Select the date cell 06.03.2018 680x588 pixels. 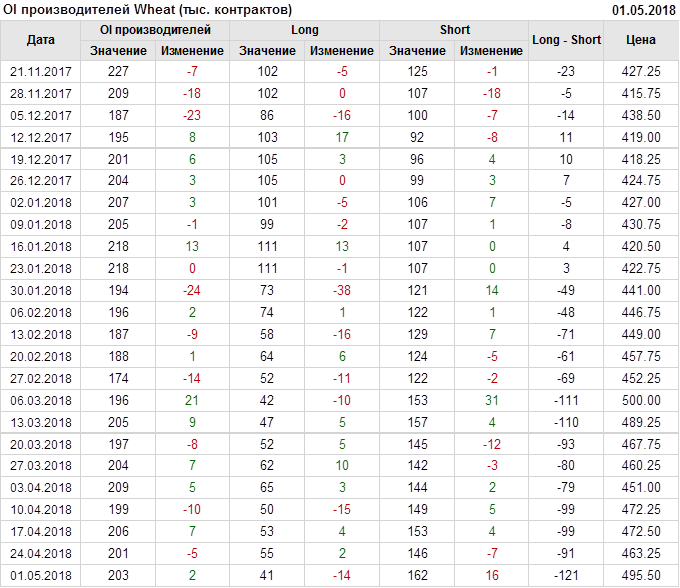point(41,401)
